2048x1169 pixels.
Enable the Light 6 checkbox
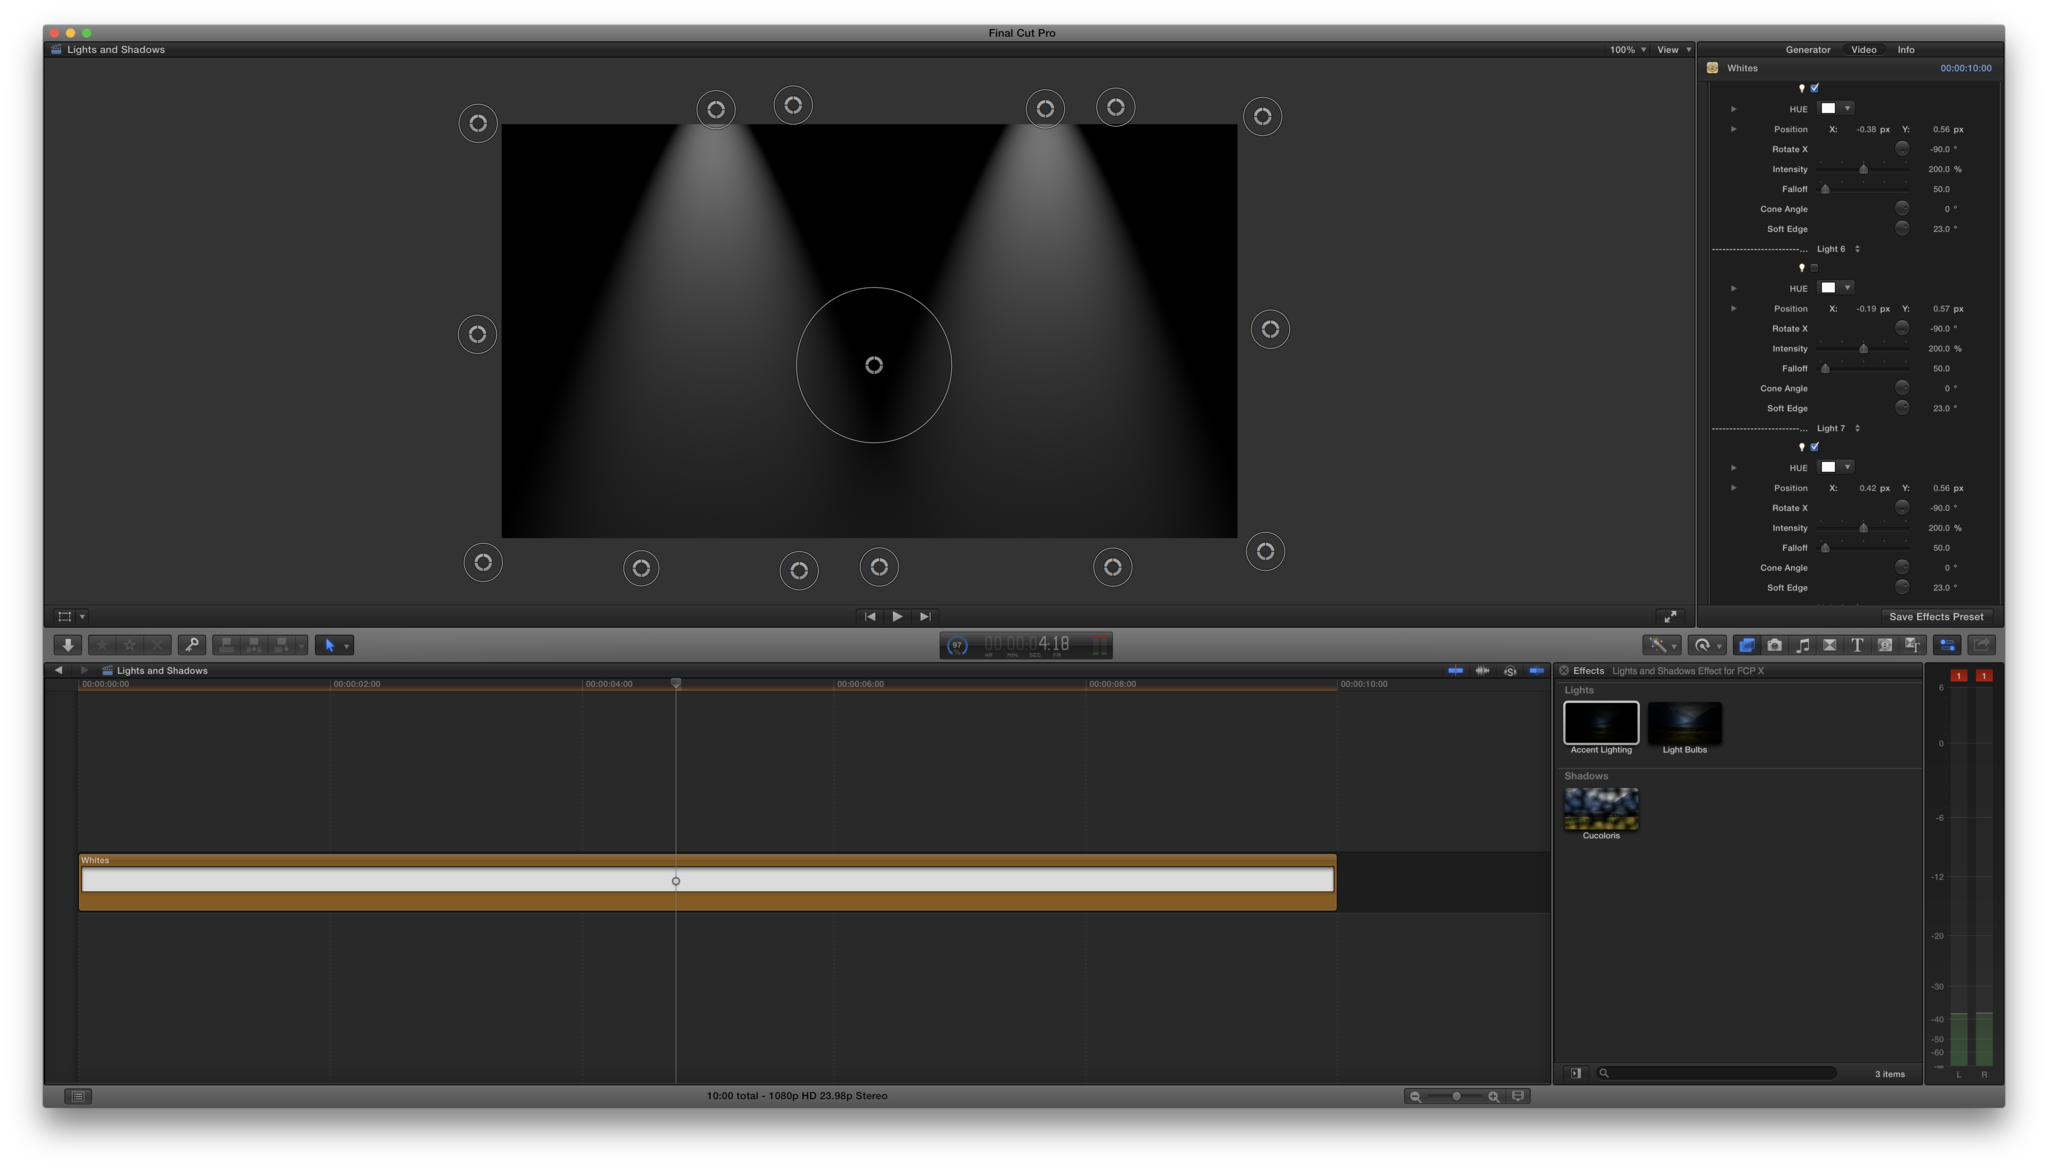[x=1815, y=268]
